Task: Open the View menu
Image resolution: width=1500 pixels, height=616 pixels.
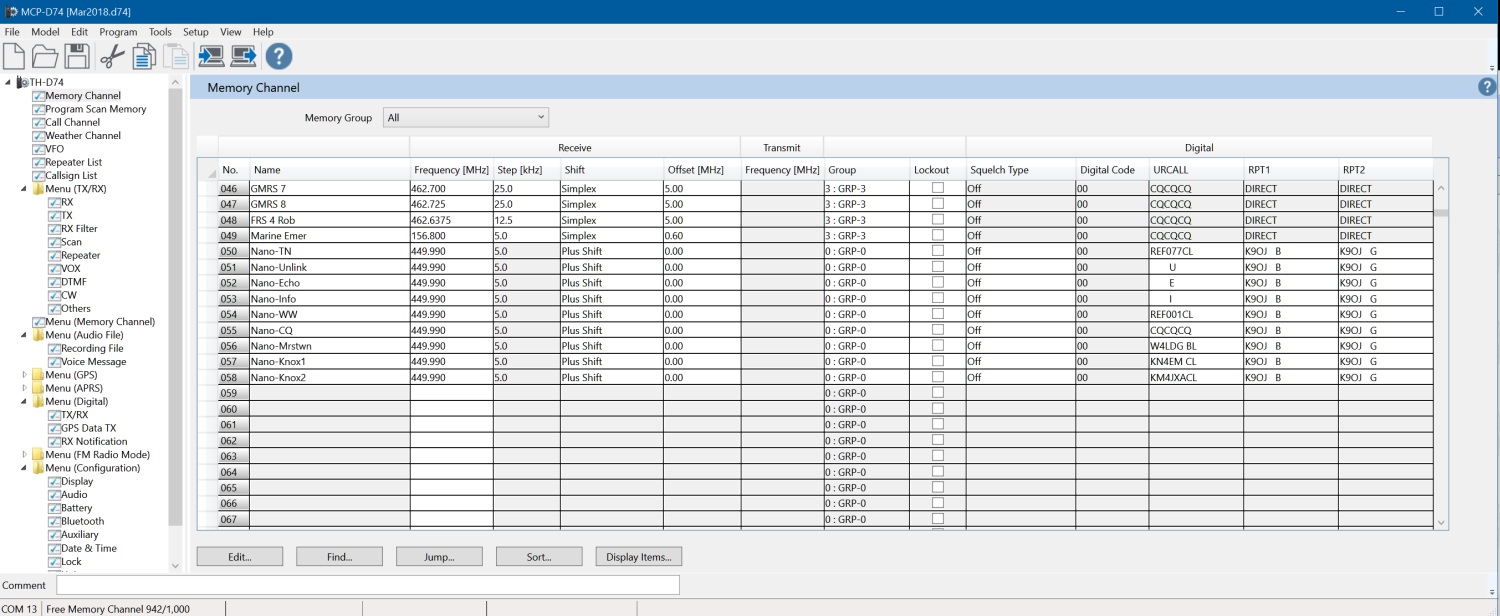Action: [231, 32]
